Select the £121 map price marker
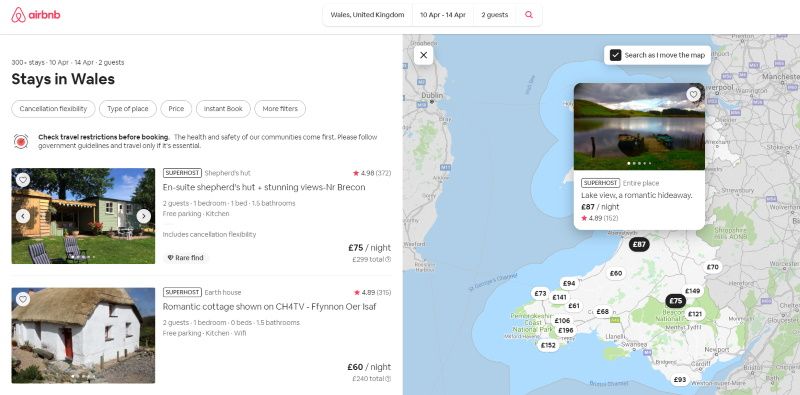This screenshot has width=800, height=395. [694, 314]
